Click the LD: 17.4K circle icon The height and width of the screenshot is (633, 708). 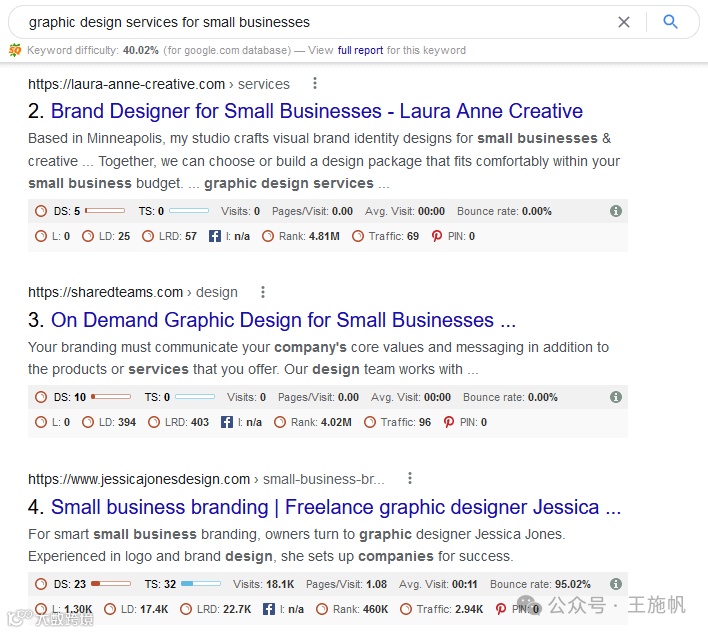110,609
